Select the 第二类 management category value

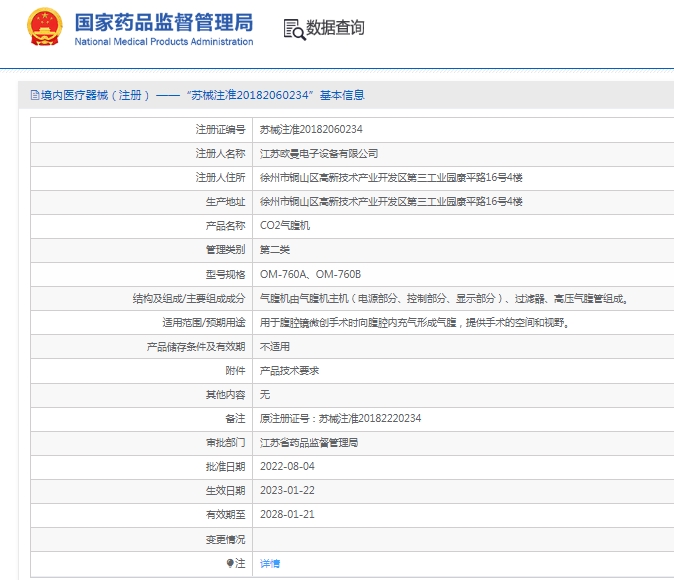275,250
